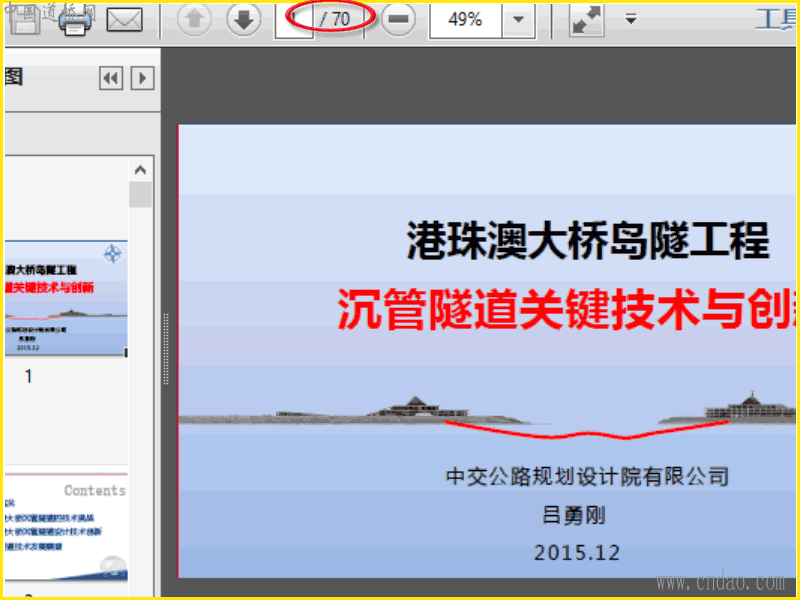Click the thumbnail panel scroll-up arrow
This screenshot has width=800, height=600.
tap(140, 170)
